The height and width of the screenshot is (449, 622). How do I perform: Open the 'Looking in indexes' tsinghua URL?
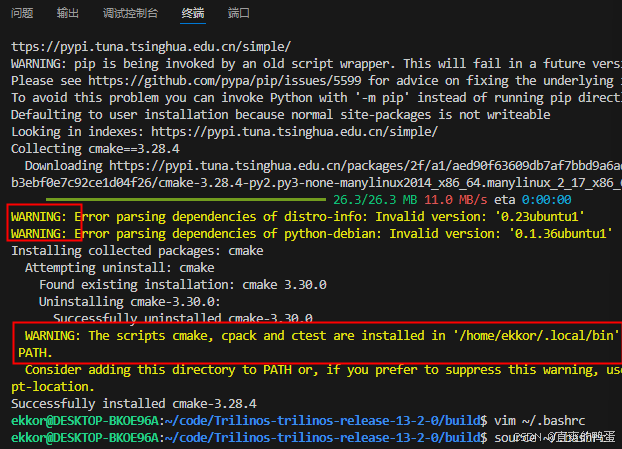[x=294, y=132]
